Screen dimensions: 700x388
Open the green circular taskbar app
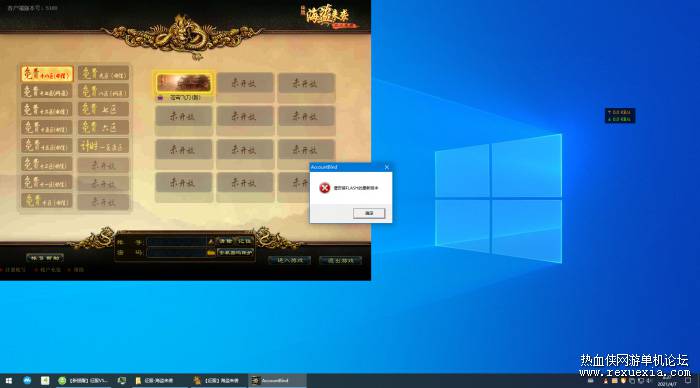(62, 381)
